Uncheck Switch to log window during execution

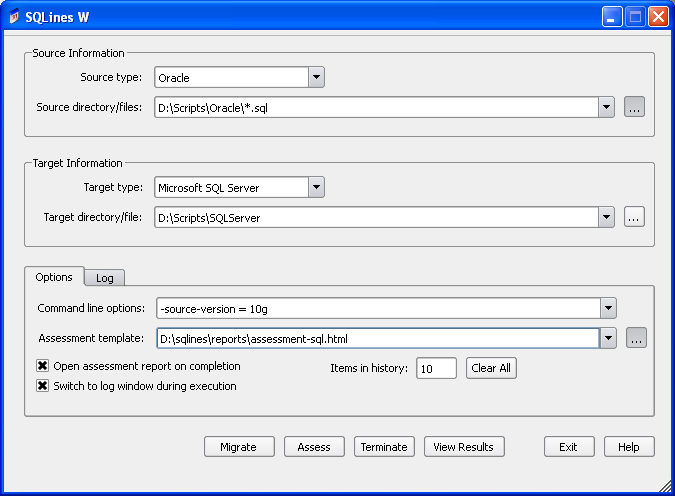pos(43,386)
